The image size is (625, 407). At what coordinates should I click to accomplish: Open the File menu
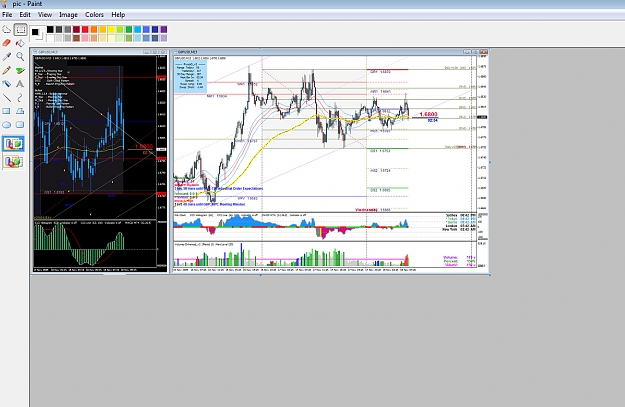[x=7, y=15]
